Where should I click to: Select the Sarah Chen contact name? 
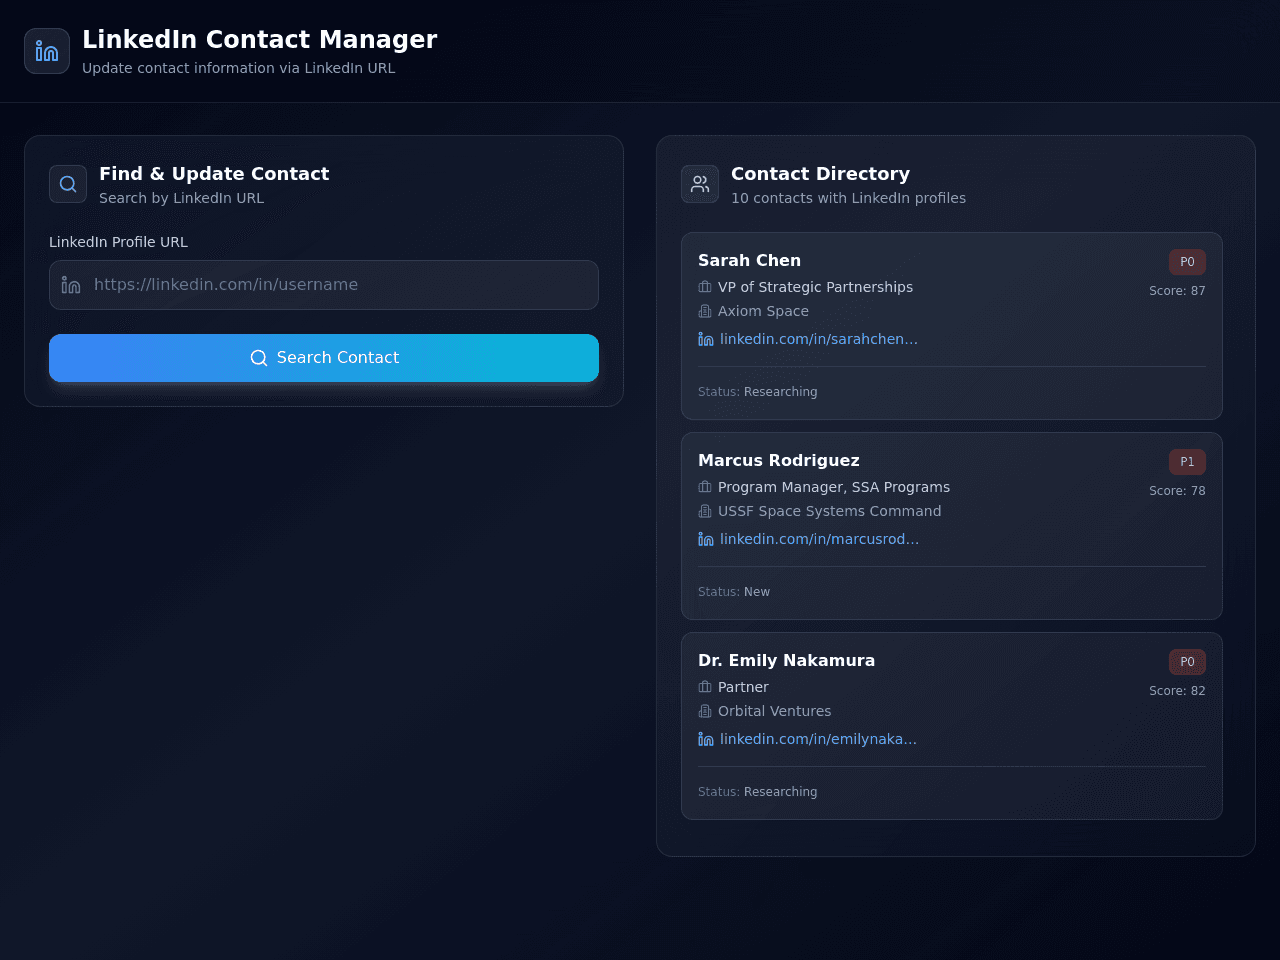point(749,260)
